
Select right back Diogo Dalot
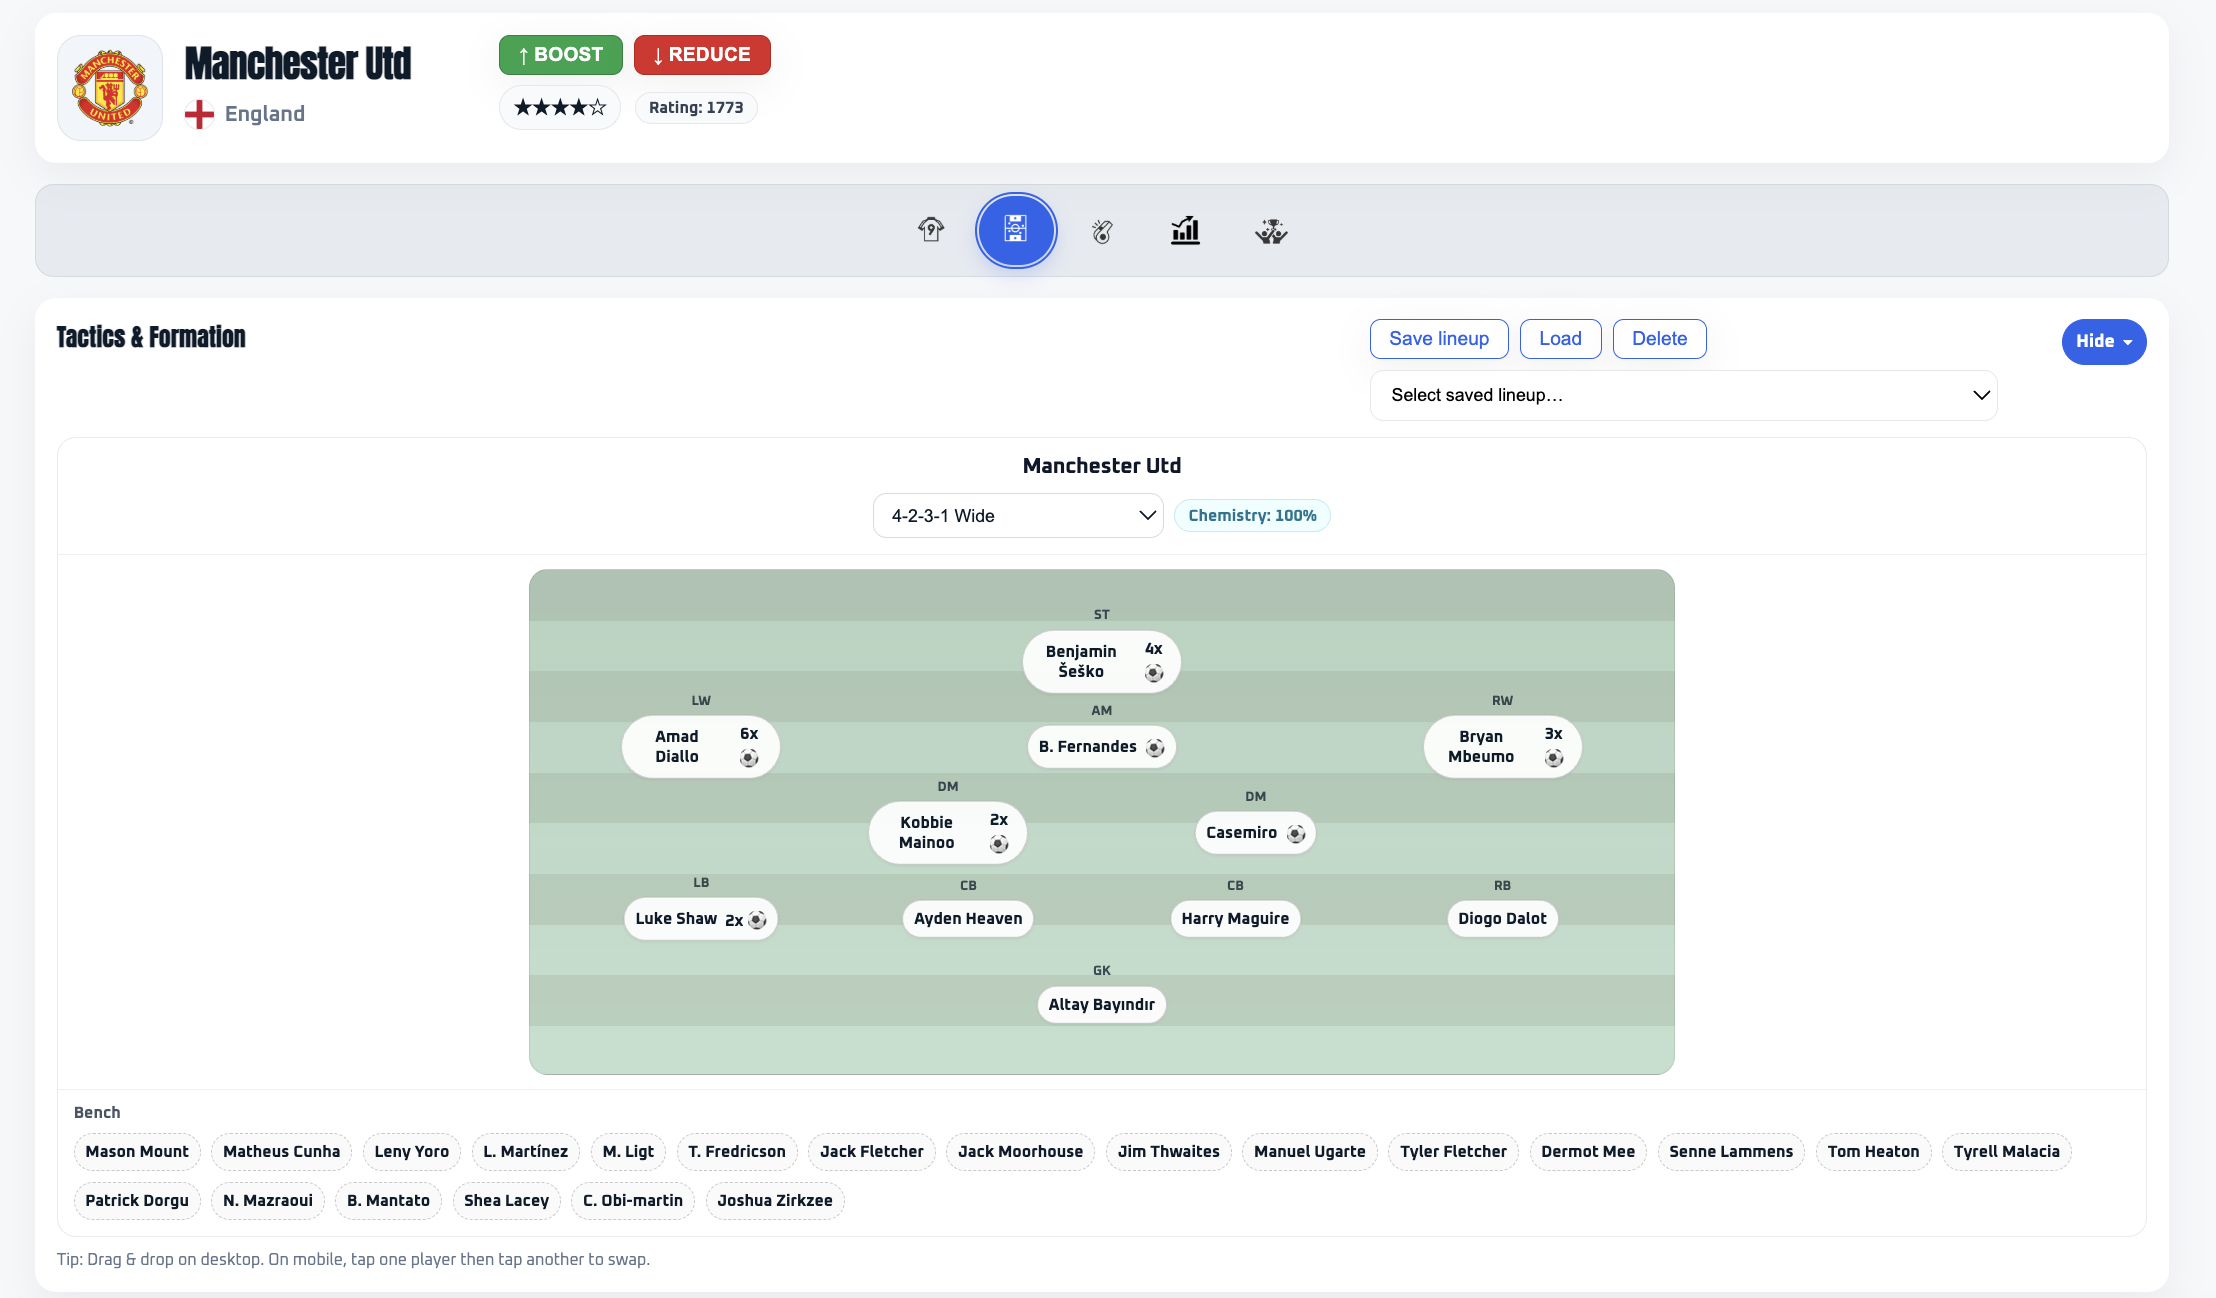pos(1503,919)
